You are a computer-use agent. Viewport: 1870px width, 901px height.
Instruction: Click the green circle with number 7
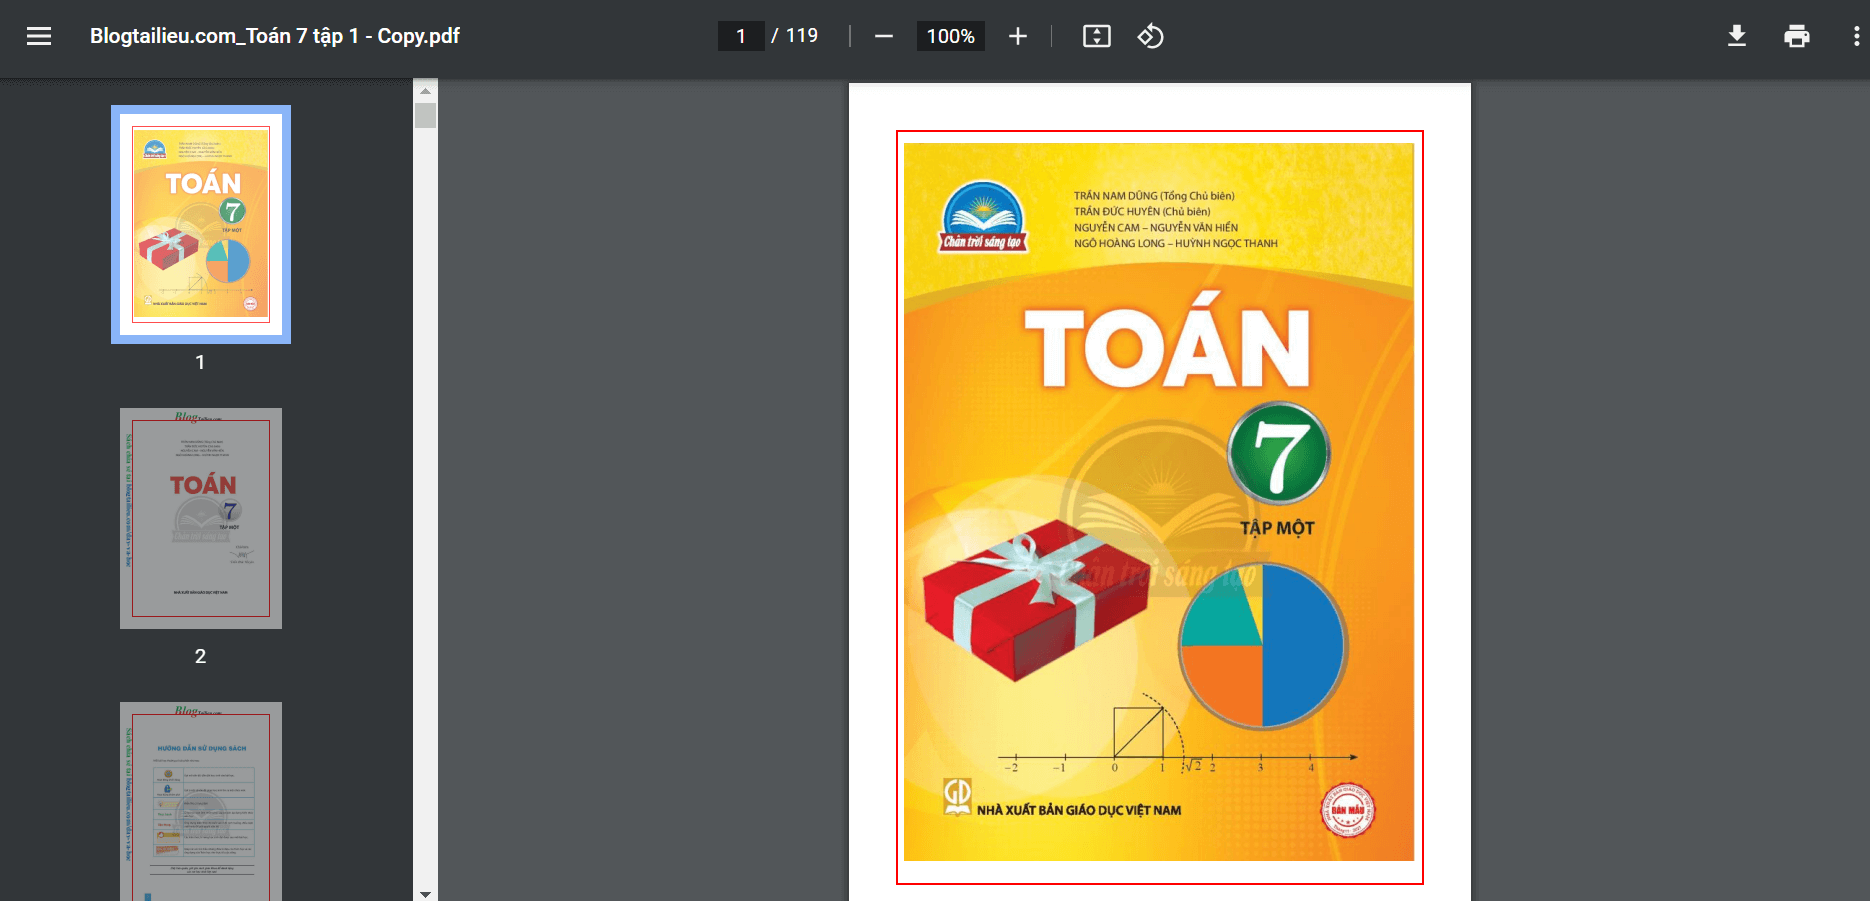pos(1279,453)
